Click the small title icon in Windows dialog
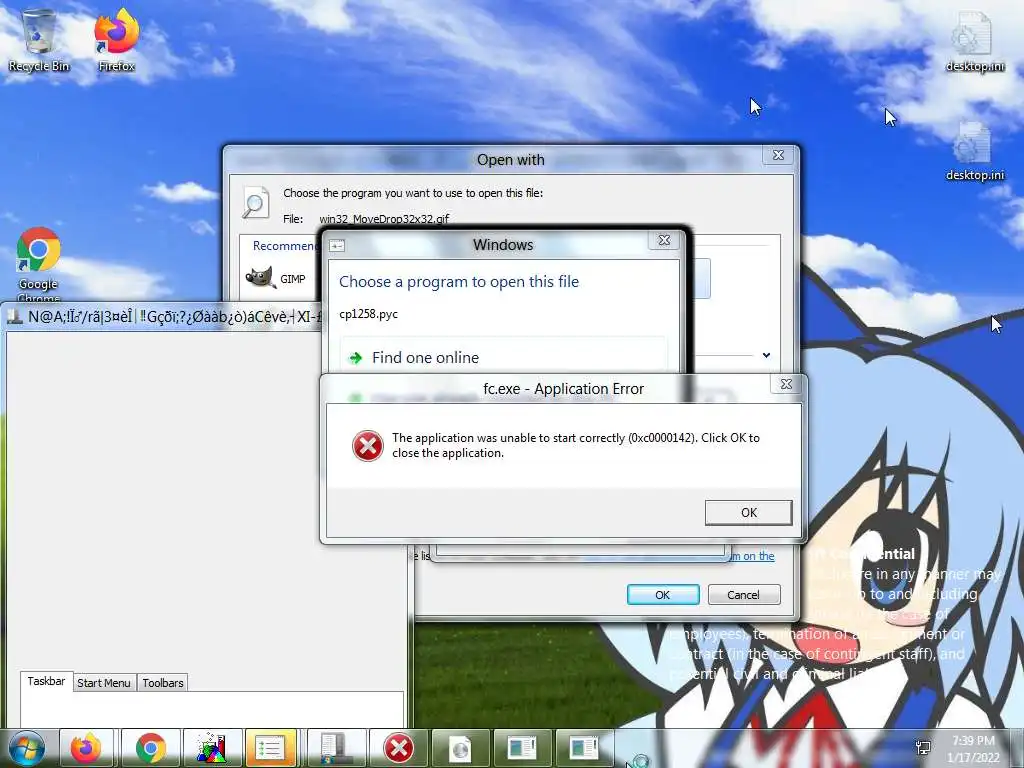This screenshot has height=768, width=1024. tap(337, 246)
